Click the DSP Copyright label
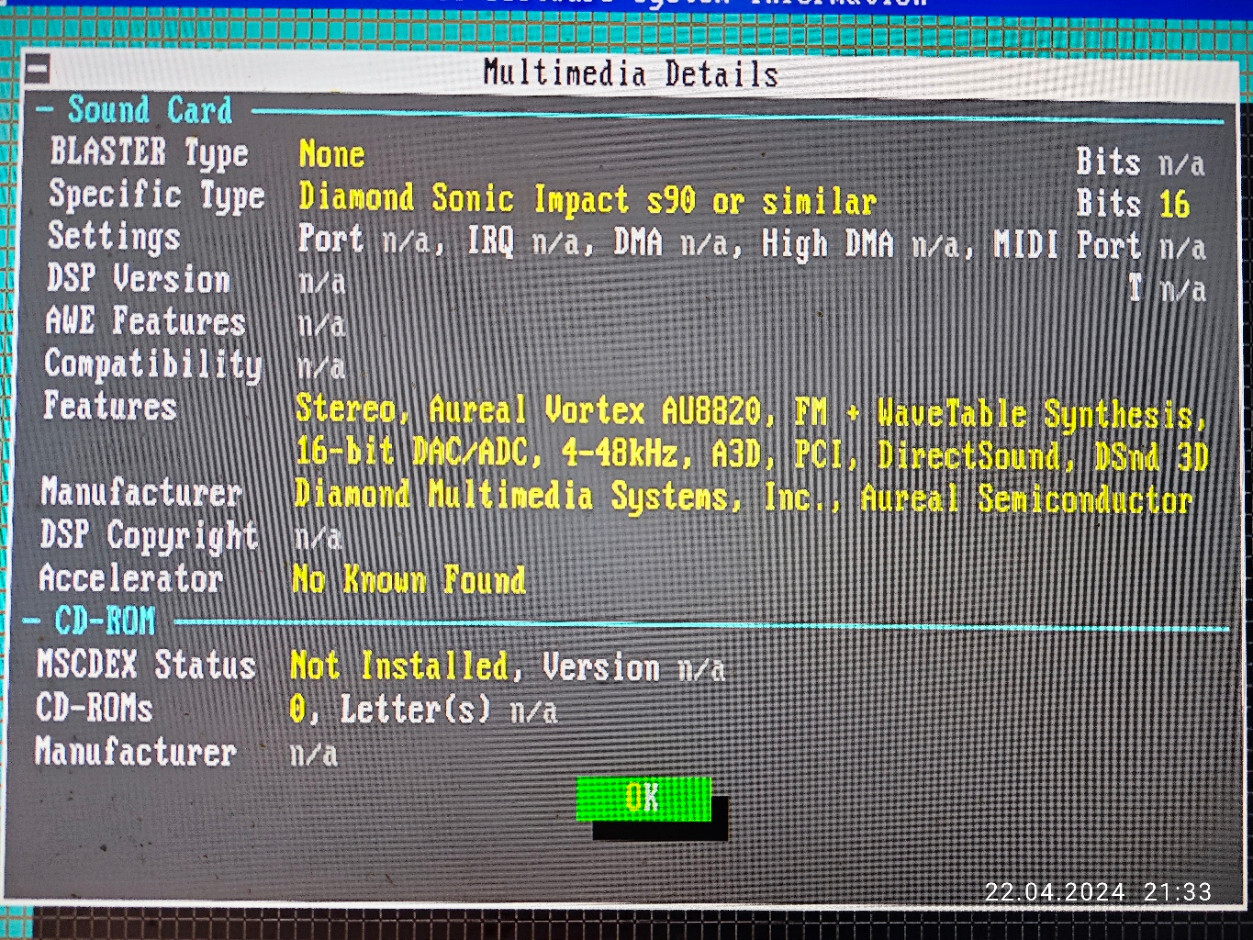 coord(149,536)
